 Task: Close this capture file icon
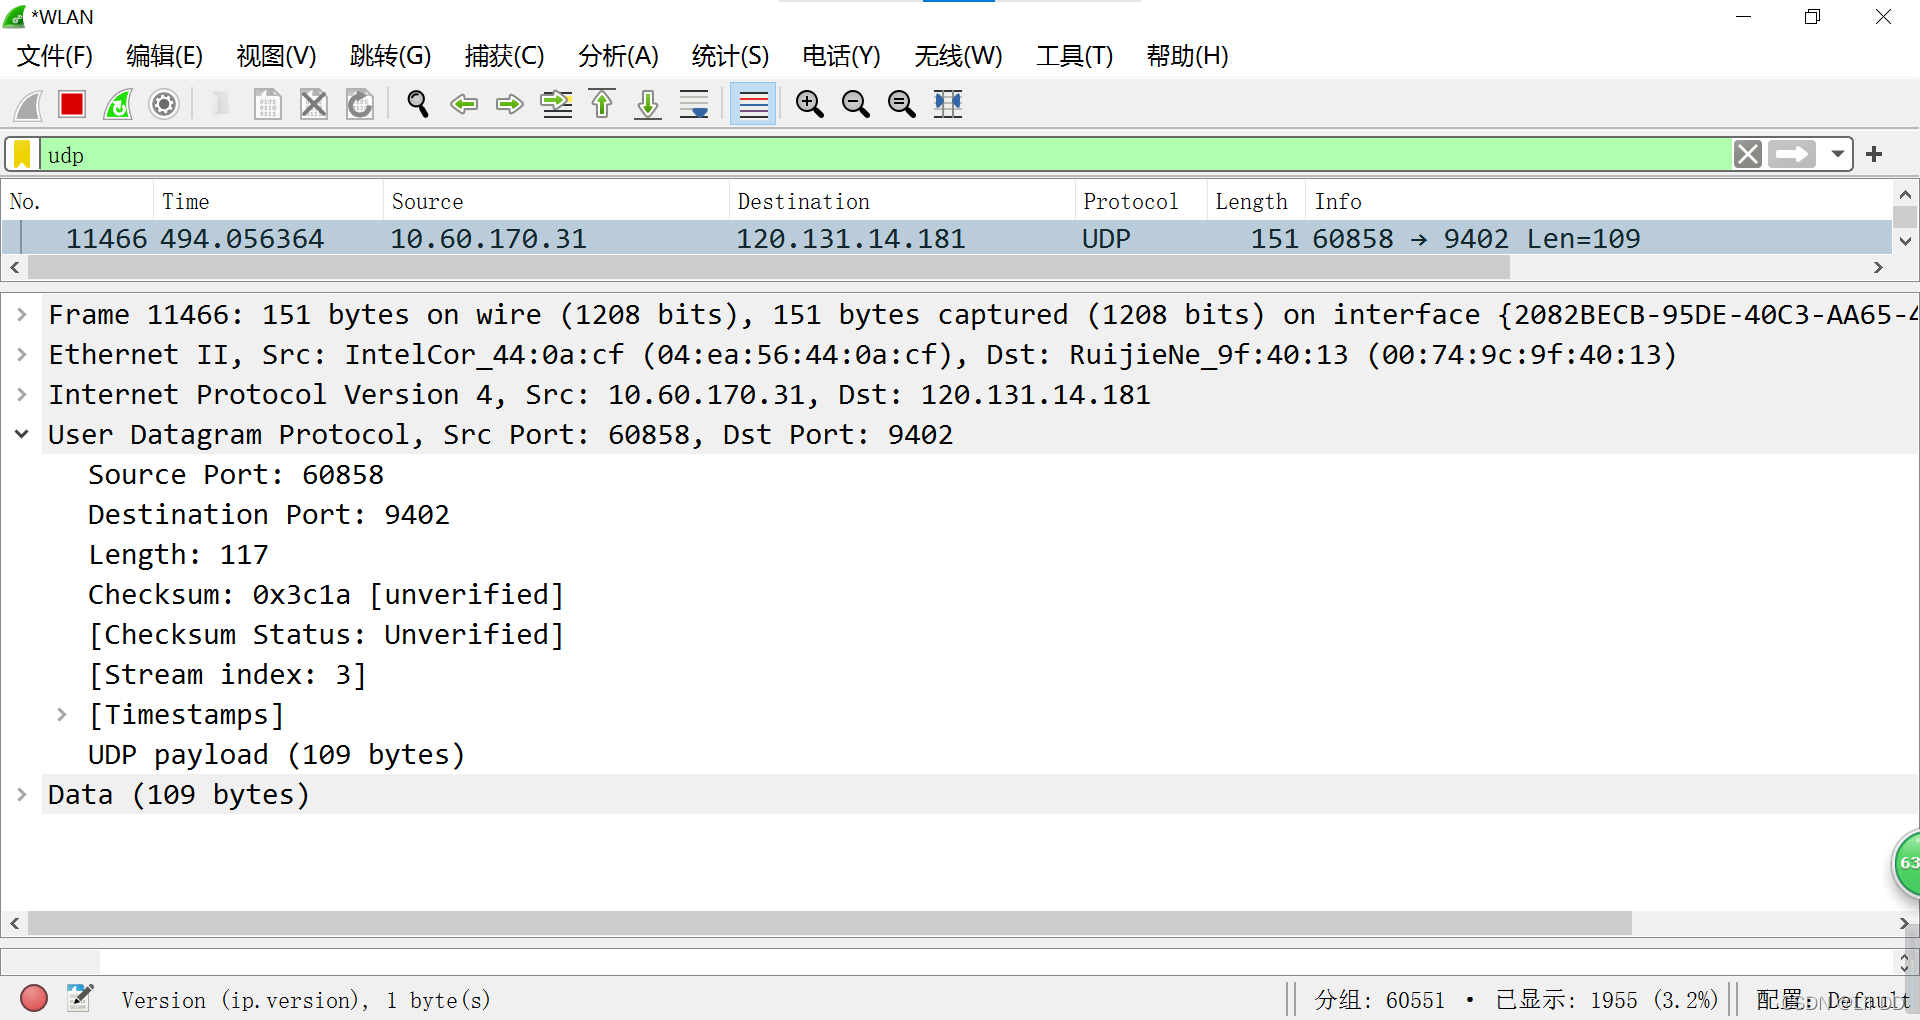(x=314, y=104)
